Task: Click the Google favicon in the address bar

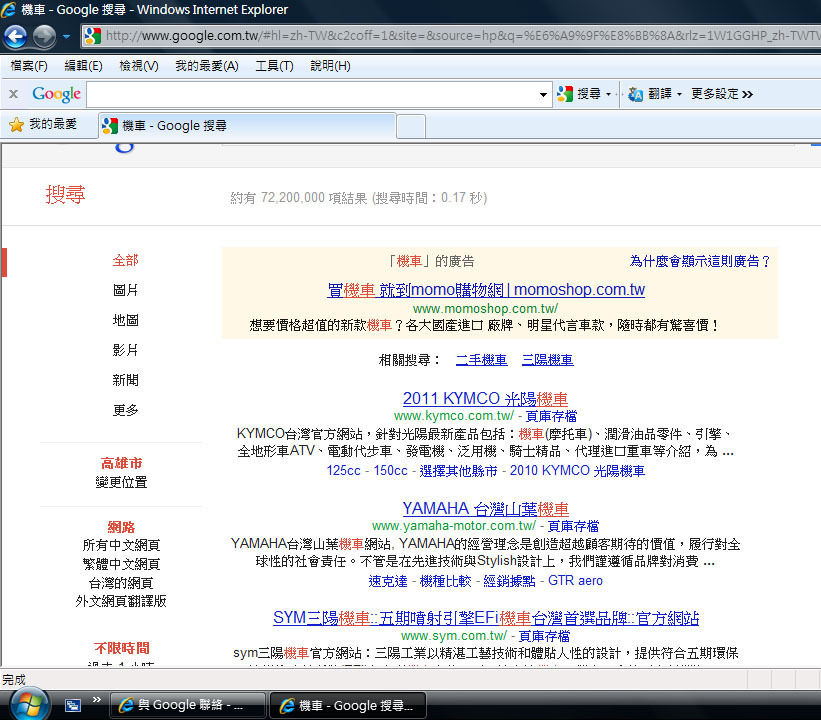Action: (x=93, y=36)
